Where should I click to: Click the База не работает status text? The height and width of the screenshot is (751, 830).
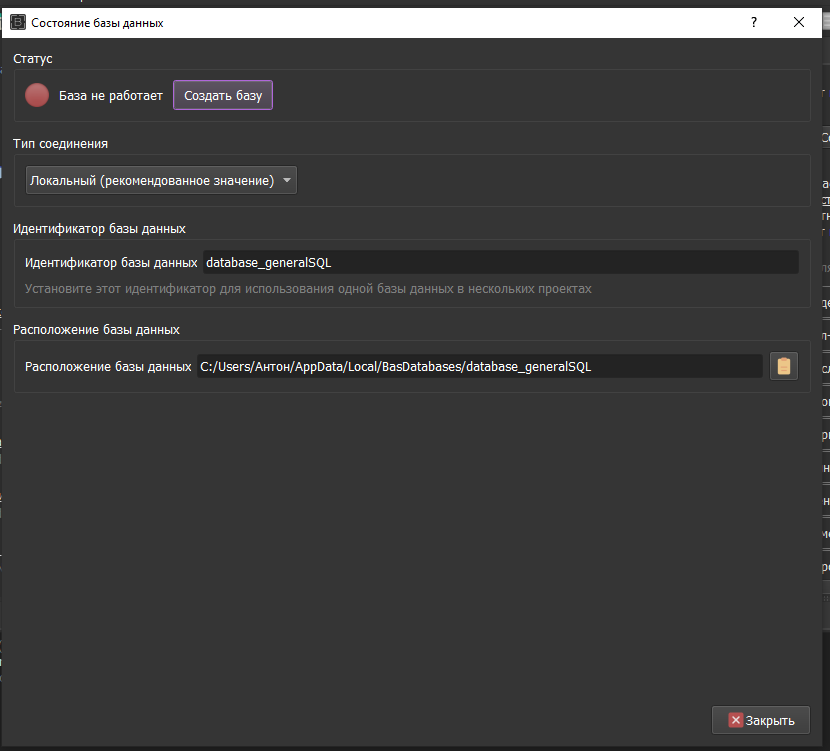coord(110,95)
